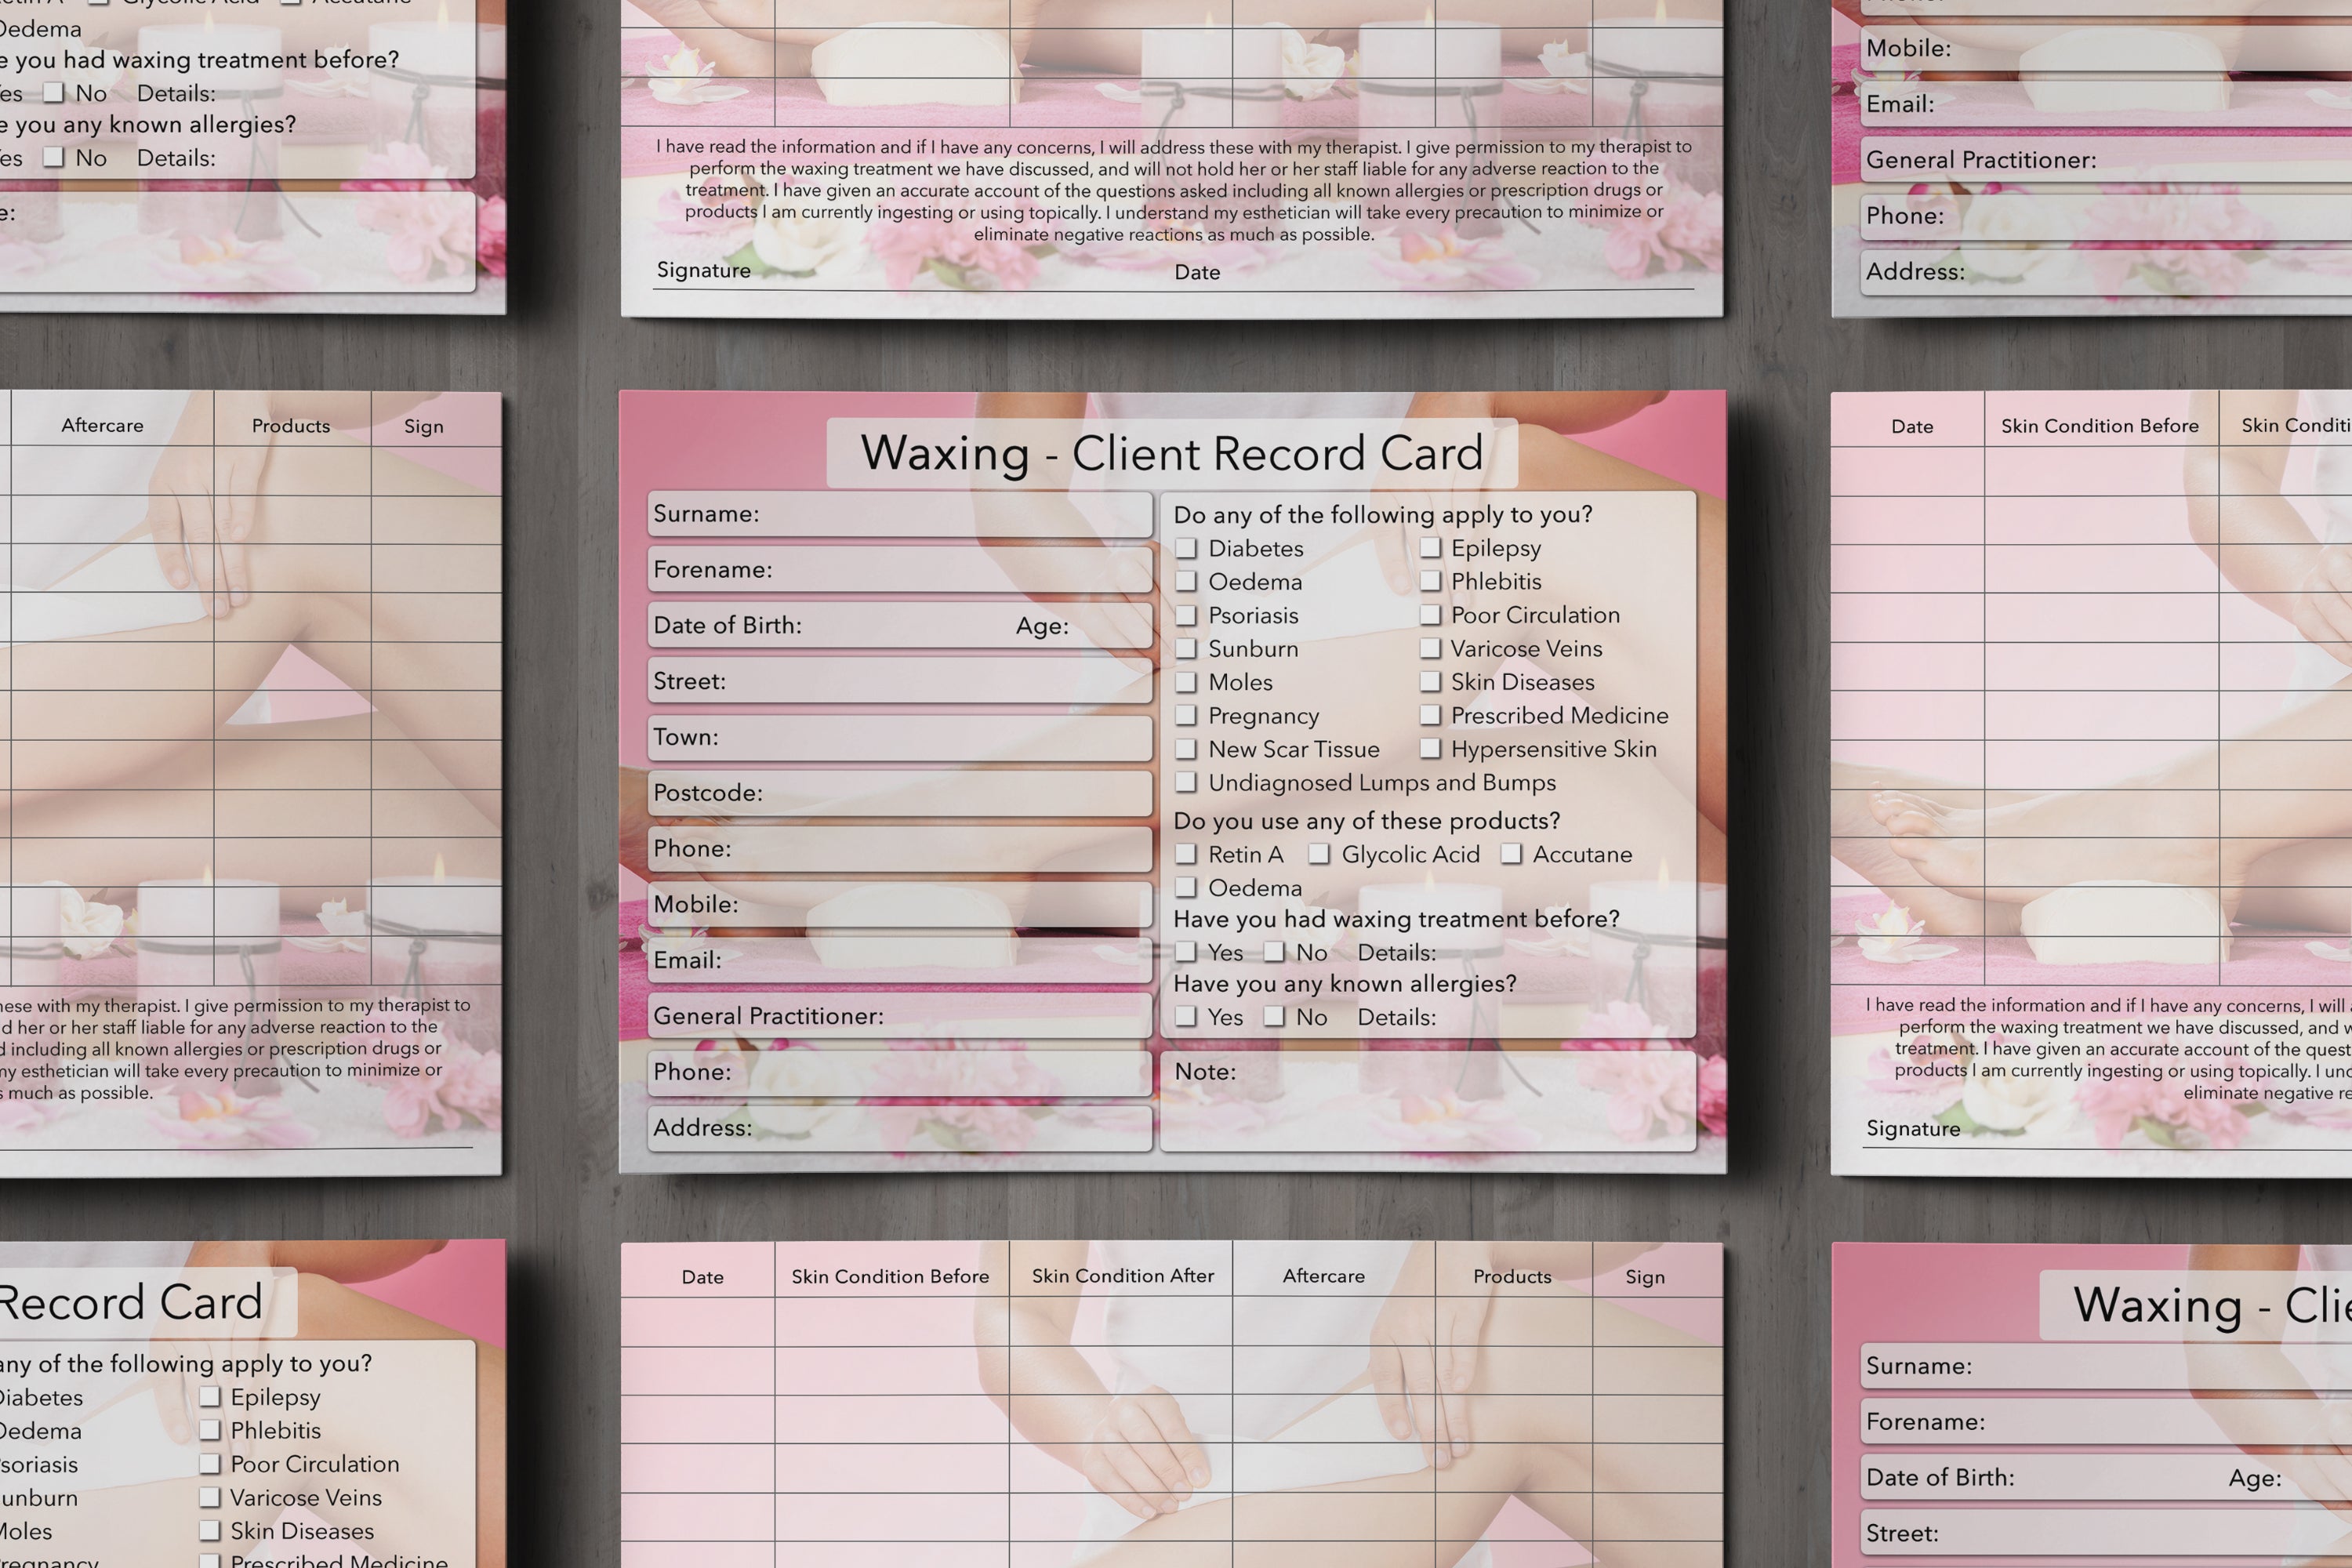
Task: Click 'Skin Condition After' header on bottom center card
Action: coord(1123,1276)
